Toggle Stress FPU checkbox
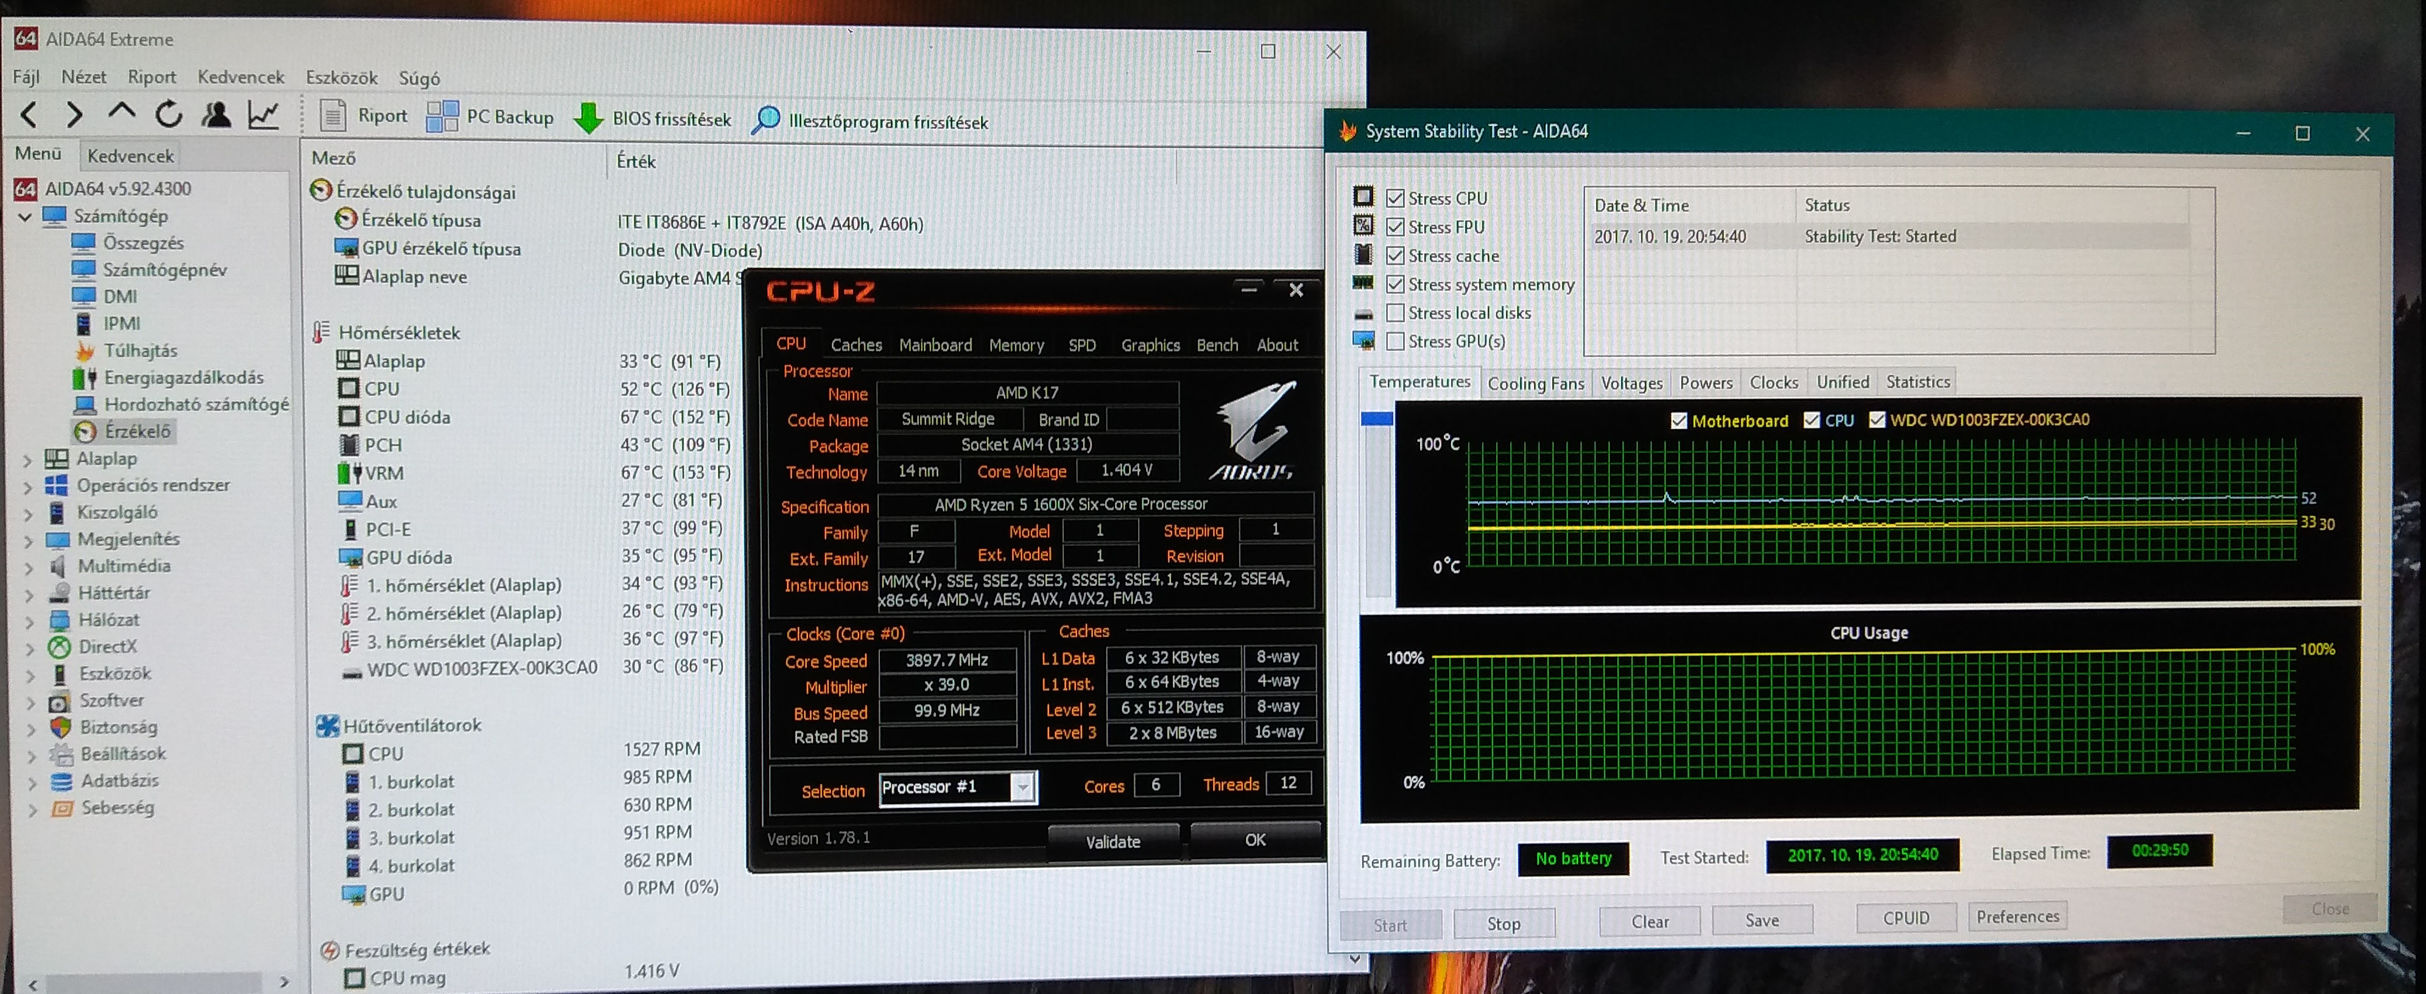2426x994 pixels. point(1395,227)
